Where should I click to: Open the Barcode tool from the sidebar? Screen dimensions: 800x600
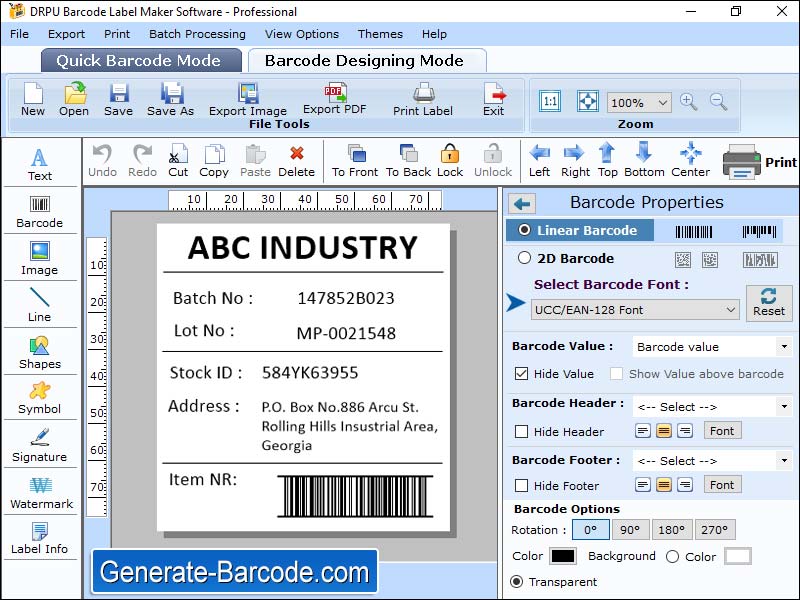39,209
